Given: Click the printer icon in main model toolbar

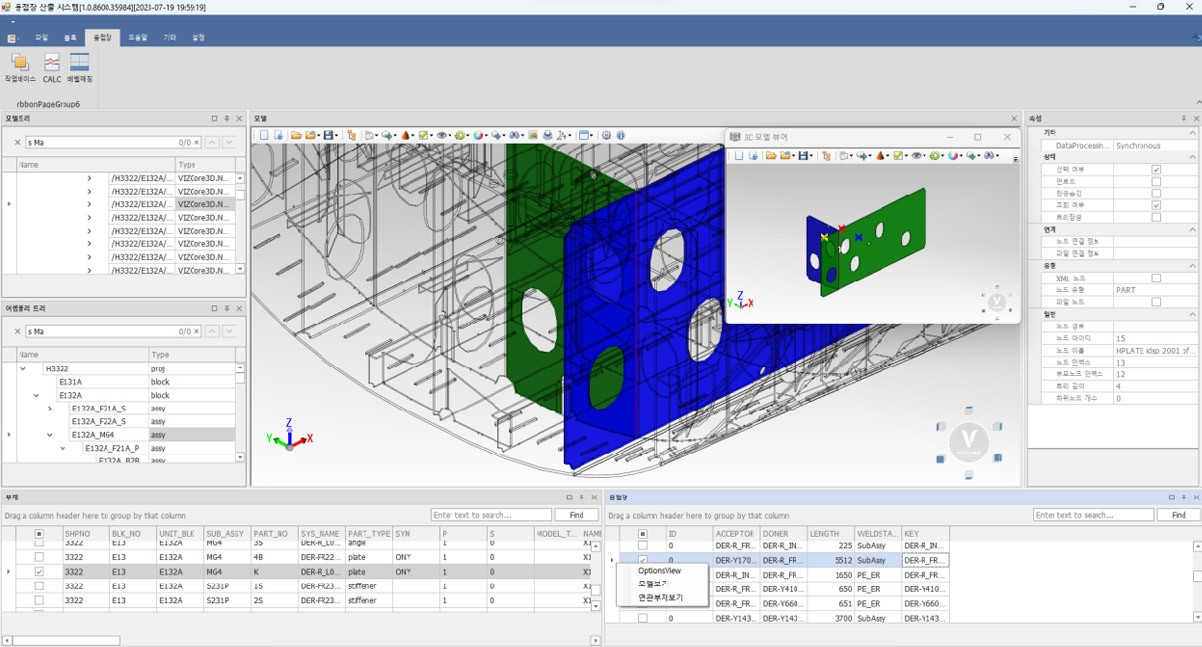Looking at the screenshot, I should 547,135.
